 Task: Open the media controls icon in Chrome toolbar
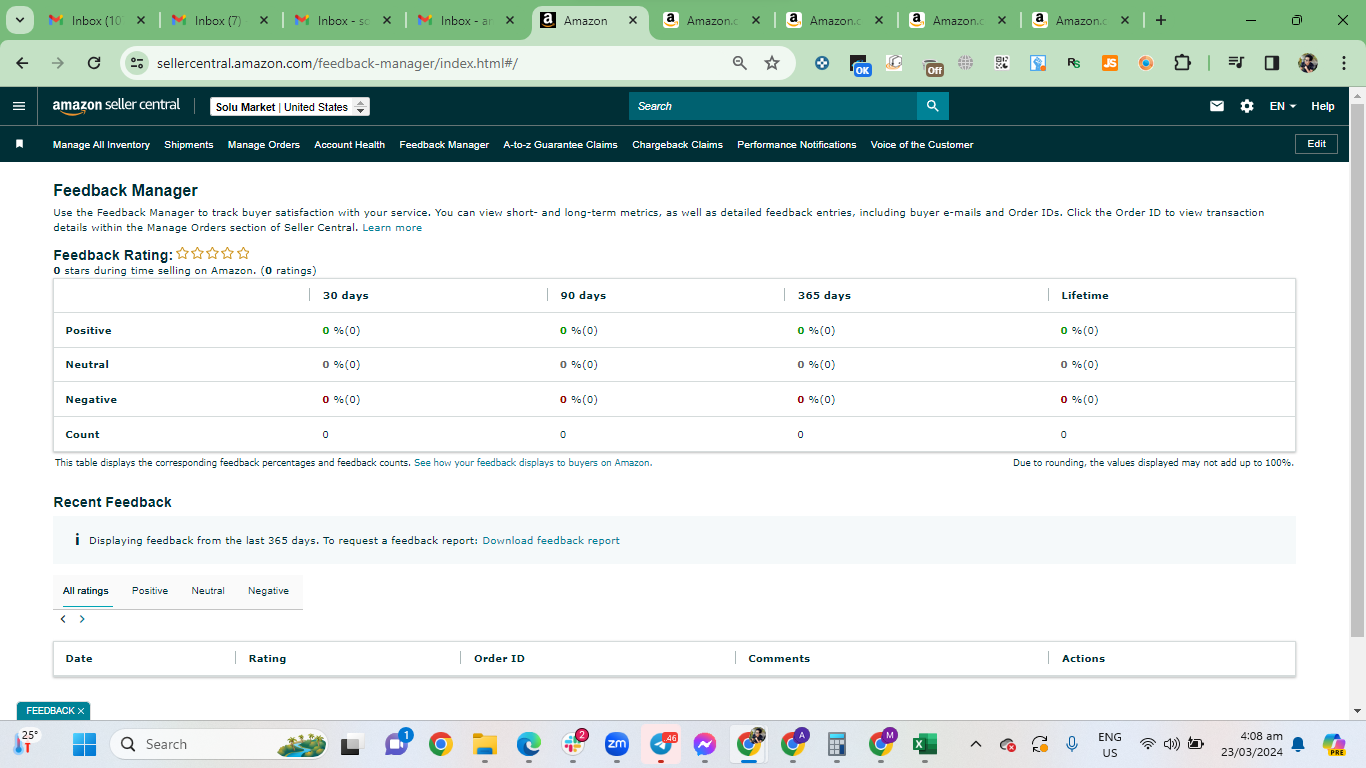click(1237, 63)
